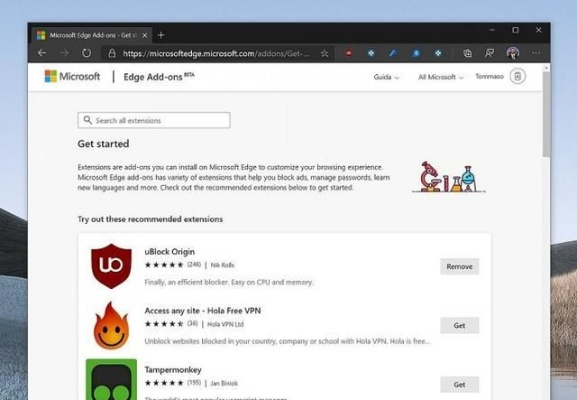The width and height of the screenshot is (577, 400).
Task: Open the Tampermonkey title
Action: 173,369
